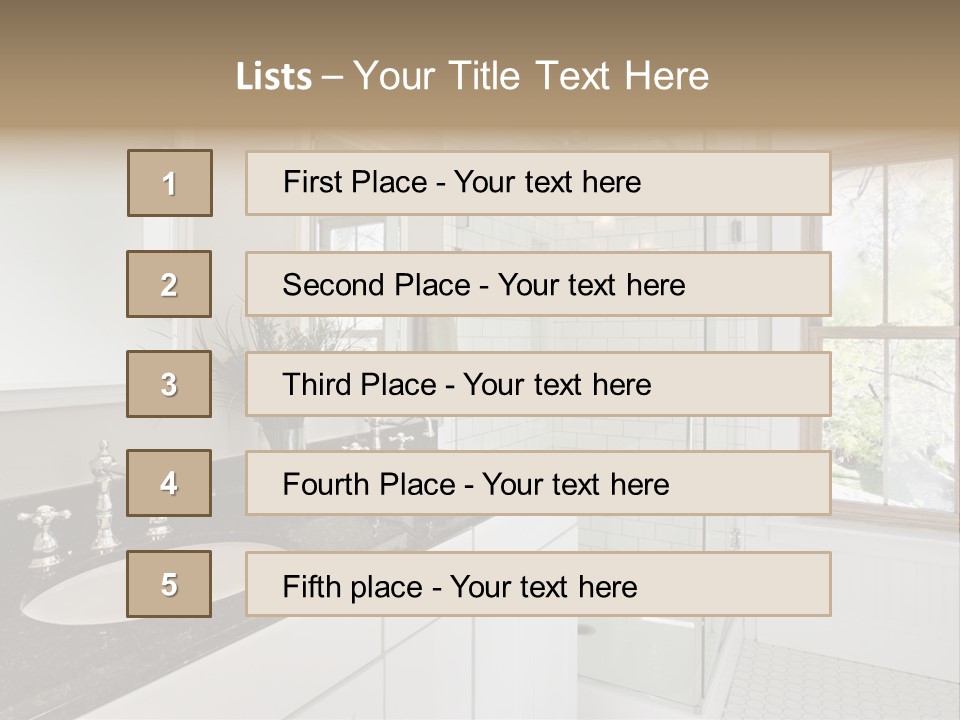Image resolution: width=960 pixels, height=720 pixels.
Task: Select the Your Title Text Here heading
Action: (x=531, y=76)
